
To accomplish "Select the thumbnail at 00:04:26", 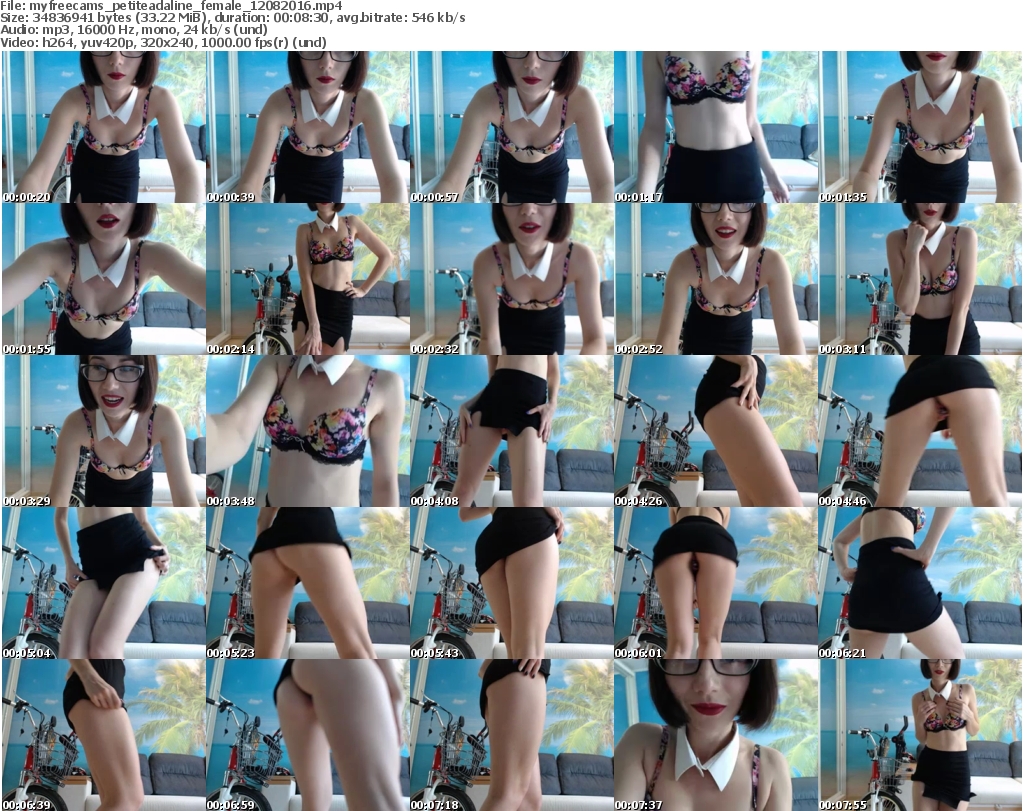I will [x=716, y=431].
